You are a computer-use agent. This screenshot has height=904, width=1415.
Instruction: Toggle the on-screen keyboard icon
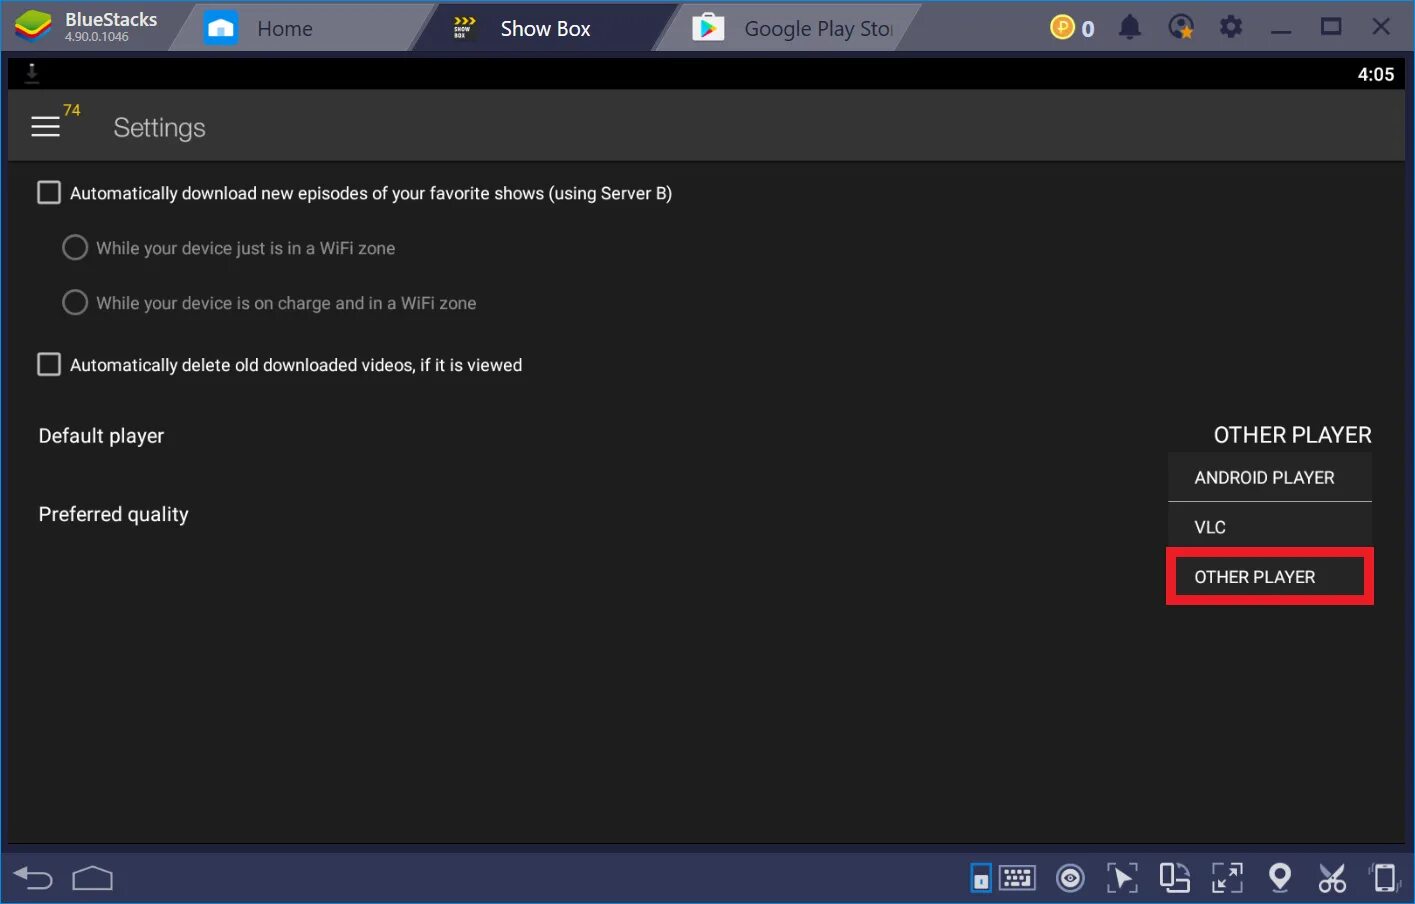[x=1017, y=878]
